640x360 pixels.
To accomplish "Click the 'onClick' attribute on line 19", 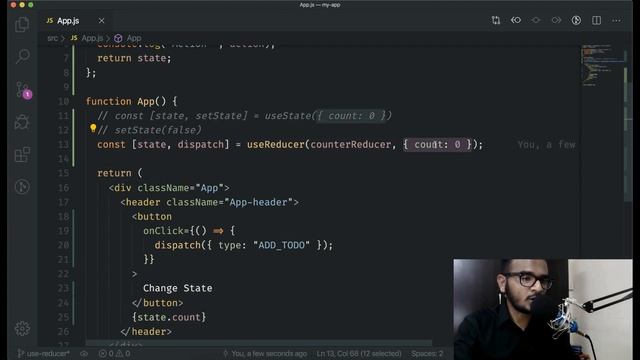I will 163,231.
